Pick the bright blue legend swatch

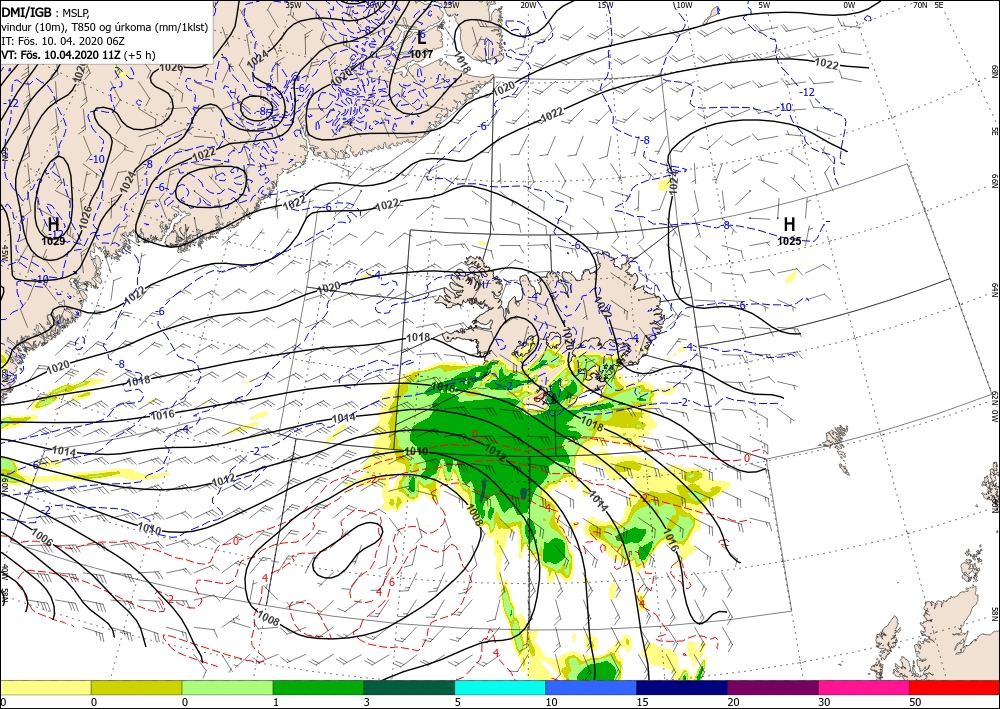591,687
